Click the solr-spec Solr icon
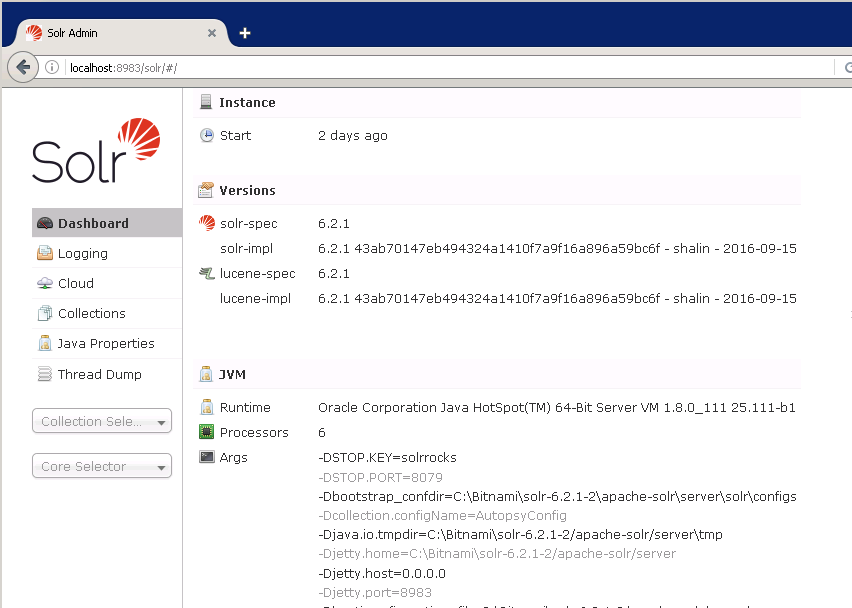 (207, 223)
